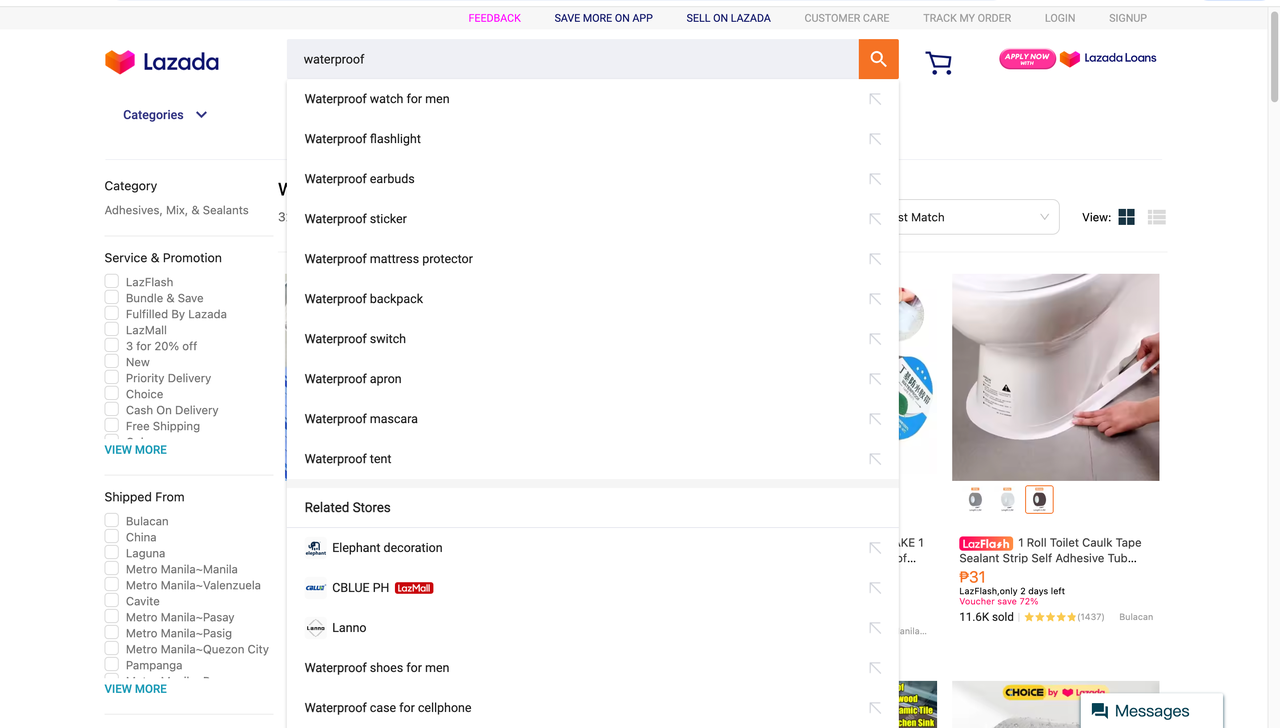The image size is (1280, 728).
Task: Click arrow icon beside CBLUE PH store
Action: pos(875,588)
